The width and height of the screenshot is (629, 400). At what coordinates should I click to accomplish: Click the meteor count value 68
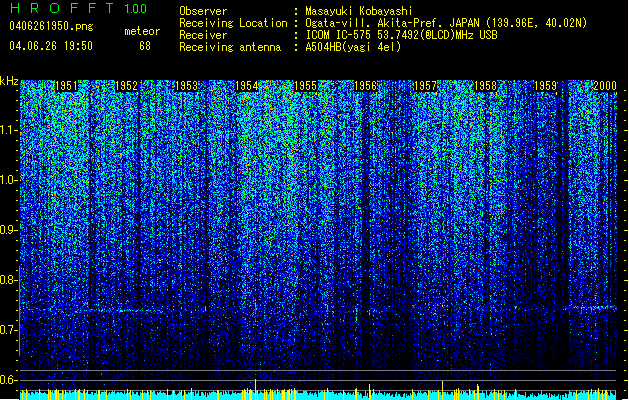coord(145,46)
